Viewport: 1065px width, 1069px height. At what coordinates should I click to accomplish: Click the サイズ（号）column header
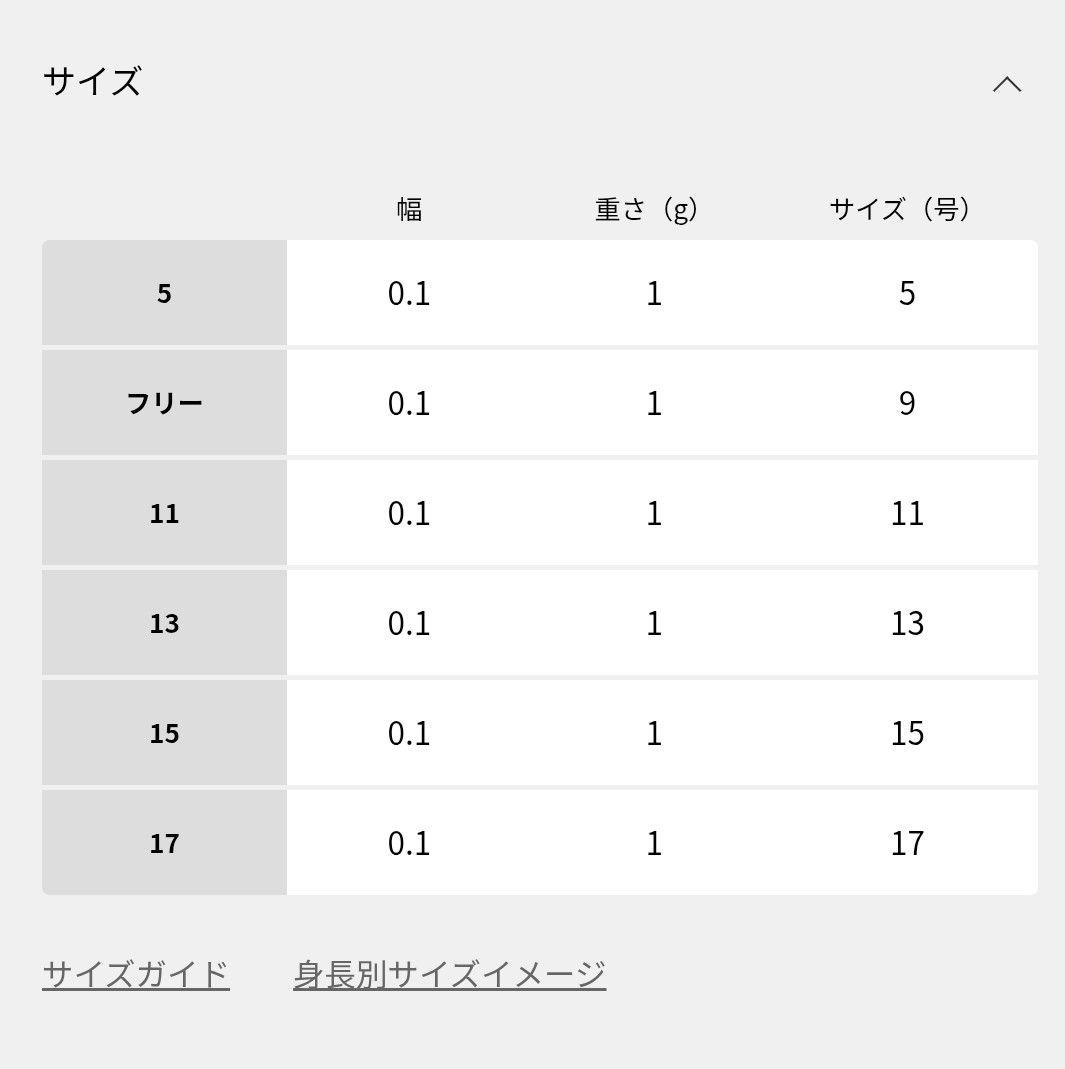pos(899,209)
